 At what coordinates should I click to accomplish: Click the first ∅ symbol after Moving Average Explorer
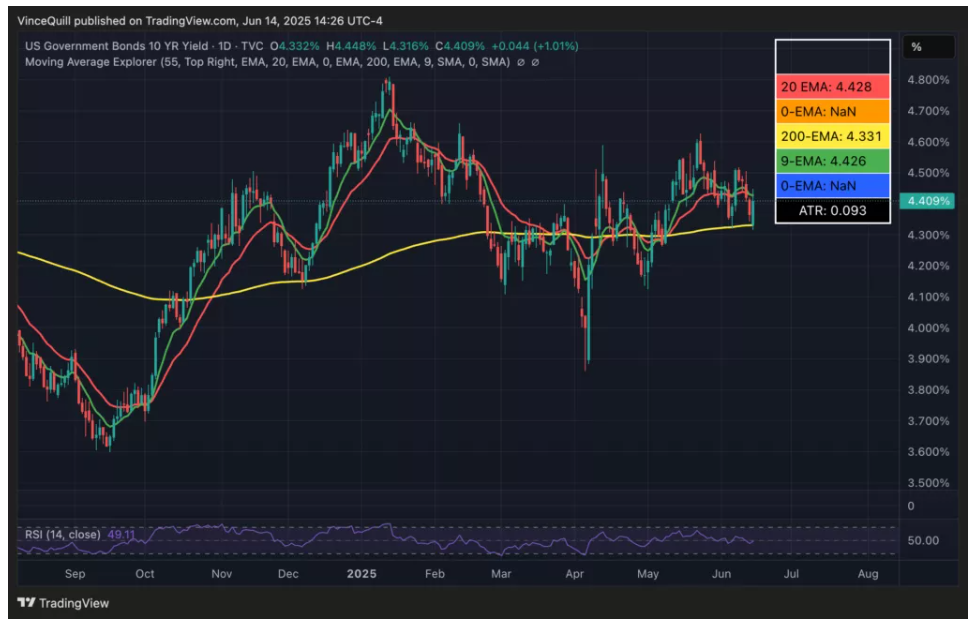click(521, 62)
